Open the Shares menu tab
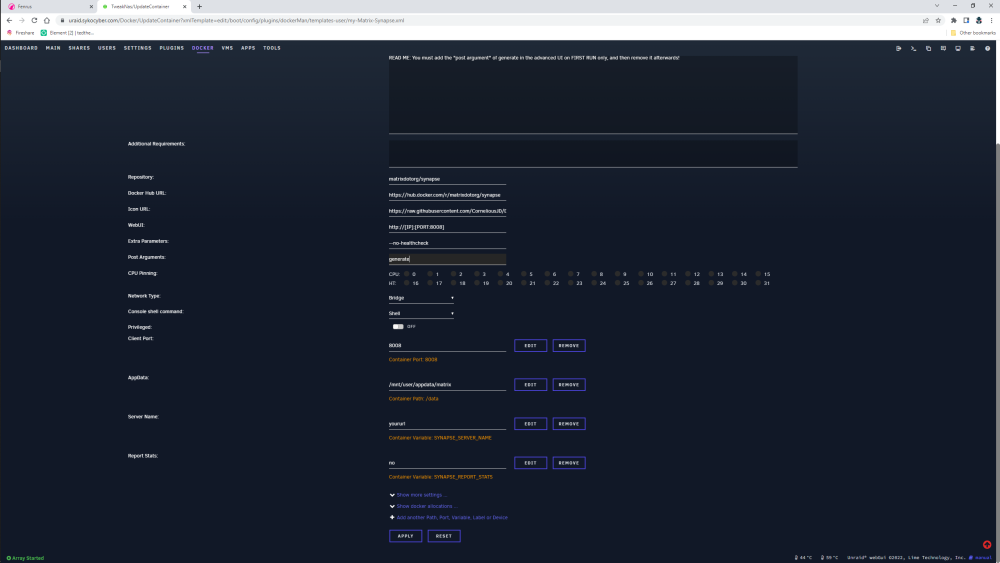Image resolution: width=1000 pixels, height=563 pixels. coord(79,48)
